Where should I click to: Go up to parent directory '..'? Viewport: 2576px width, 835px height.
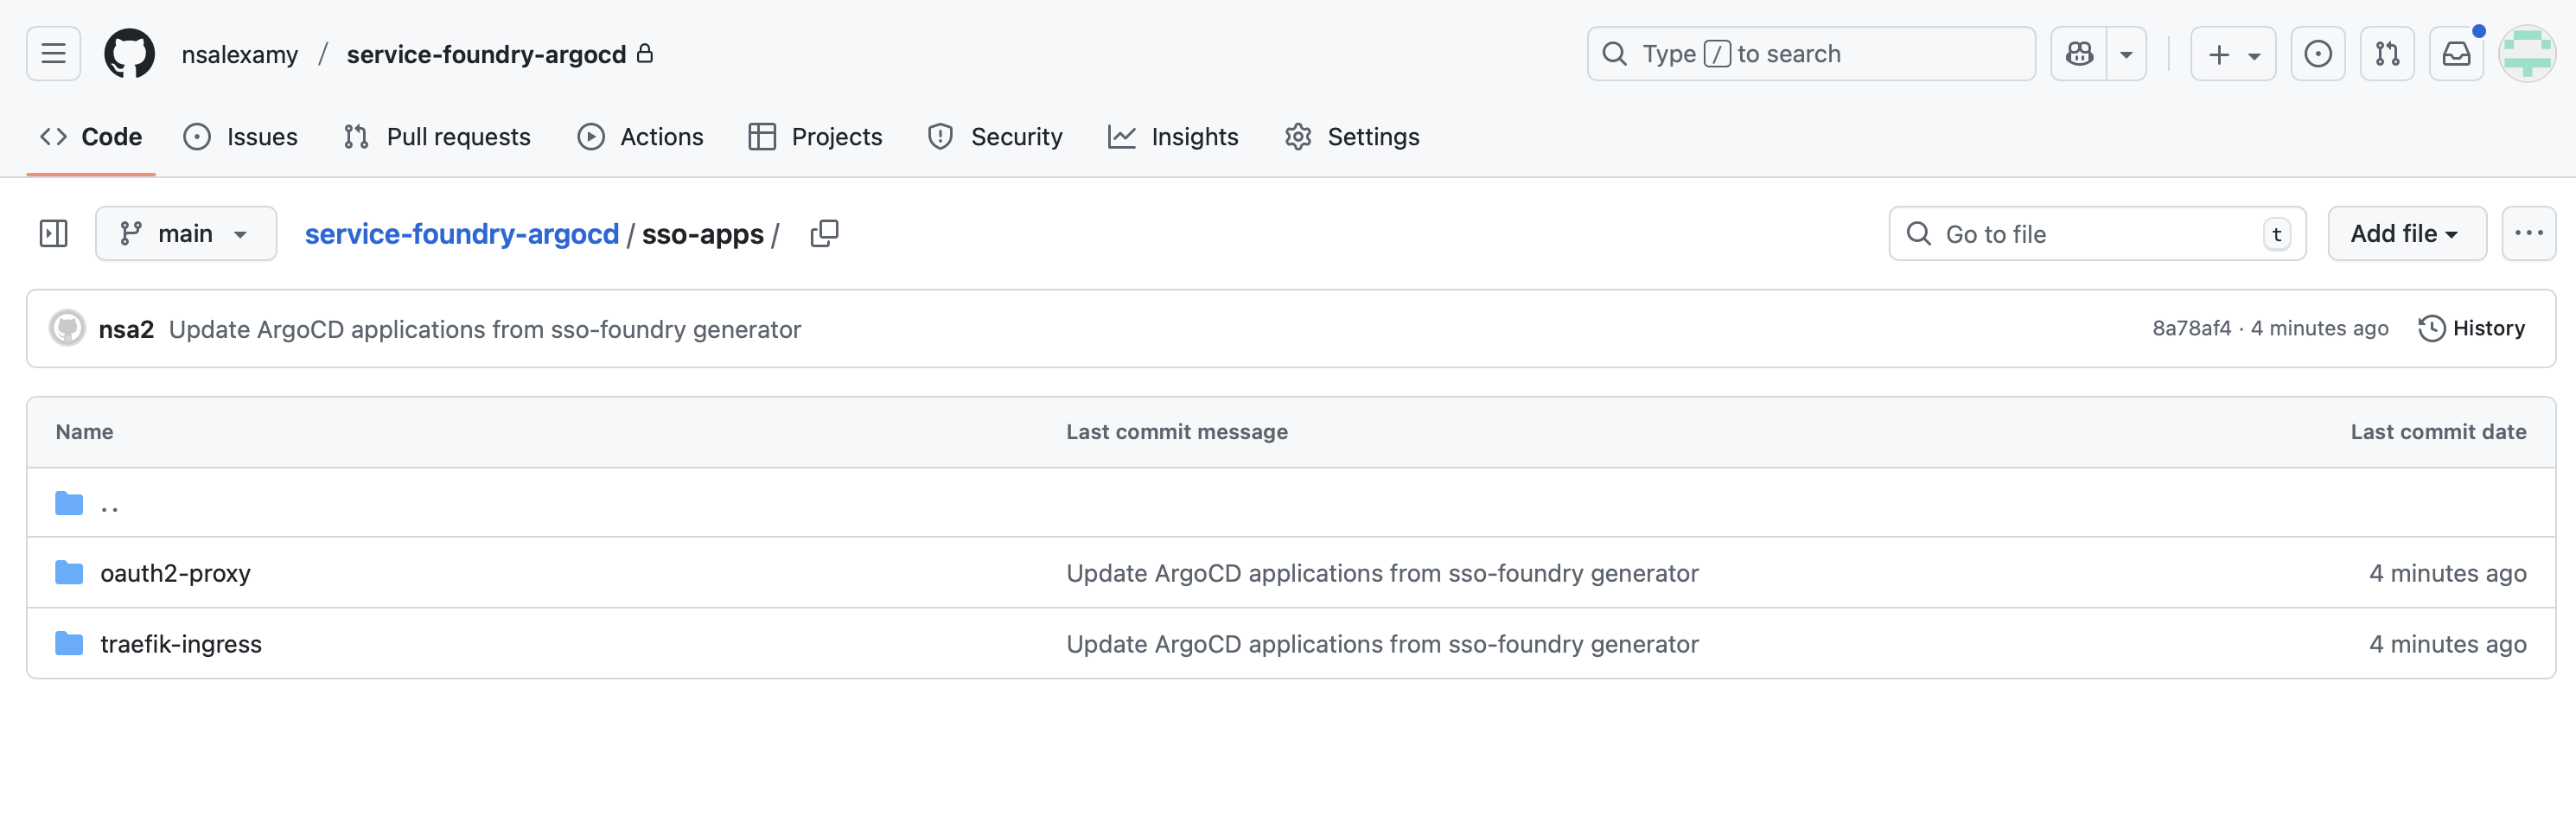coord(110,503)
